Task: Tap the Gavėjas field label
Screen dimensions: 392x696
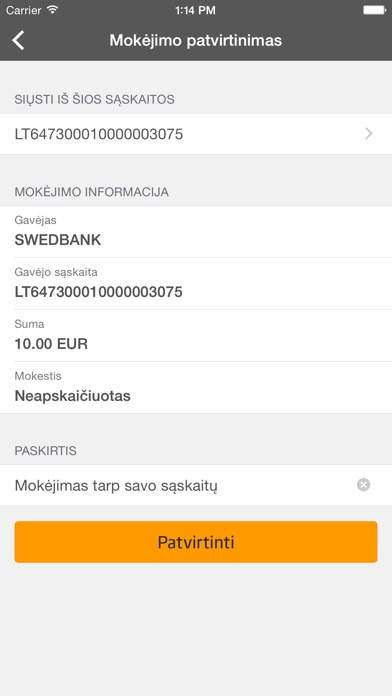Action: [36, 220]
